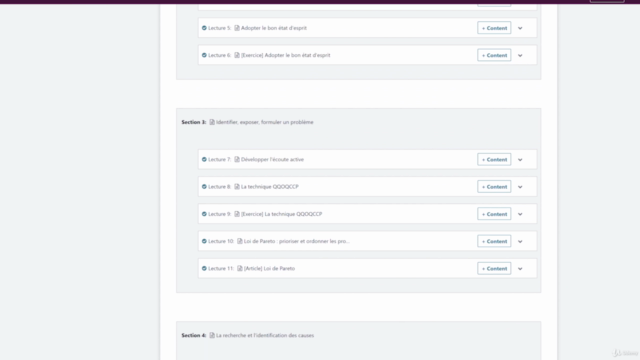
Task: Click the check icon of Lecture 9
Action: (204, 214)
